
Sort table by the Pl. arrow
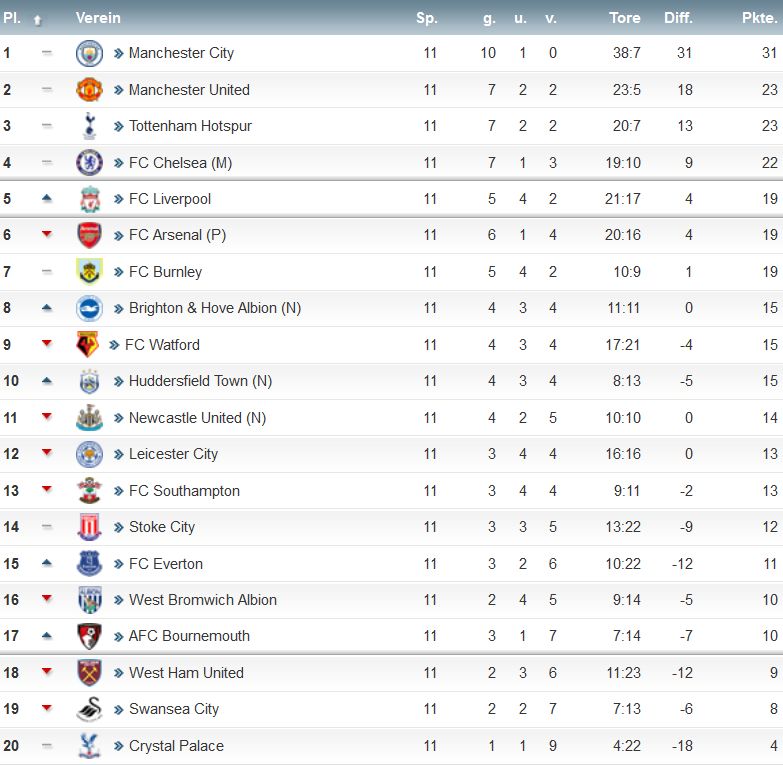coord(37,20)
